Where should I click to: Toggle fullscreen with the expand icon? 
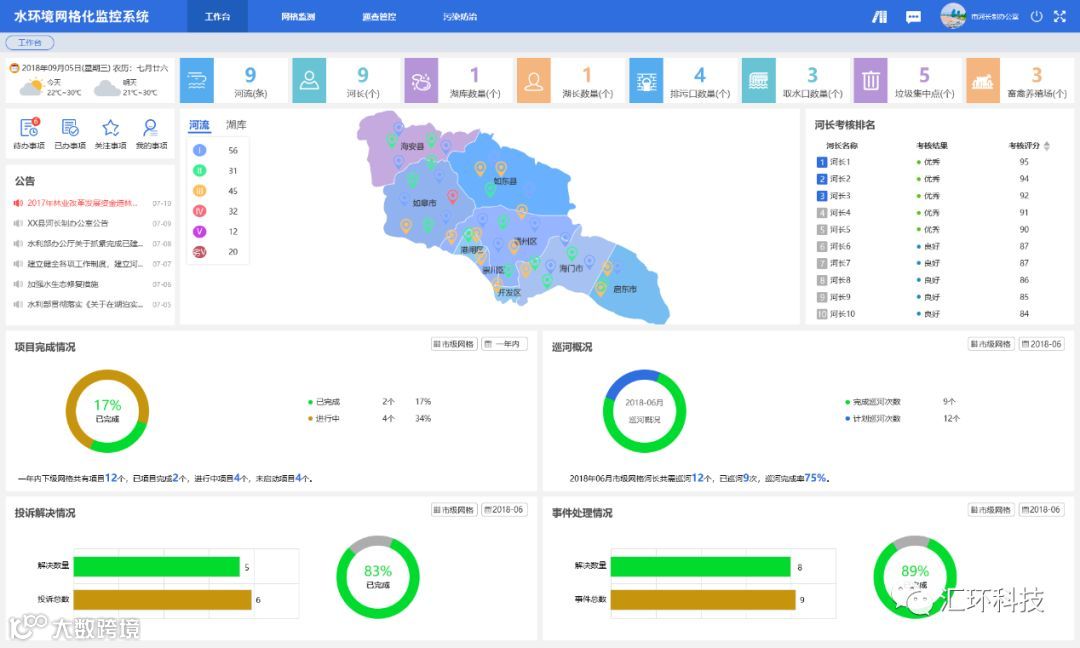(x=1059, y=17)
